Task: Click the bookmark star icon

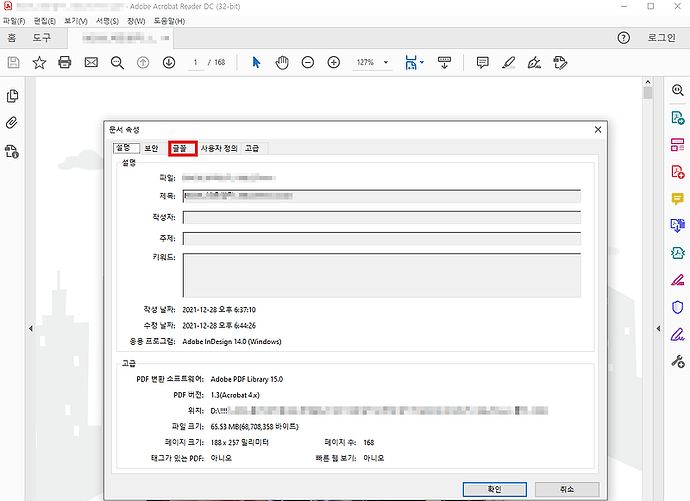Action: (x=39, y=62)
